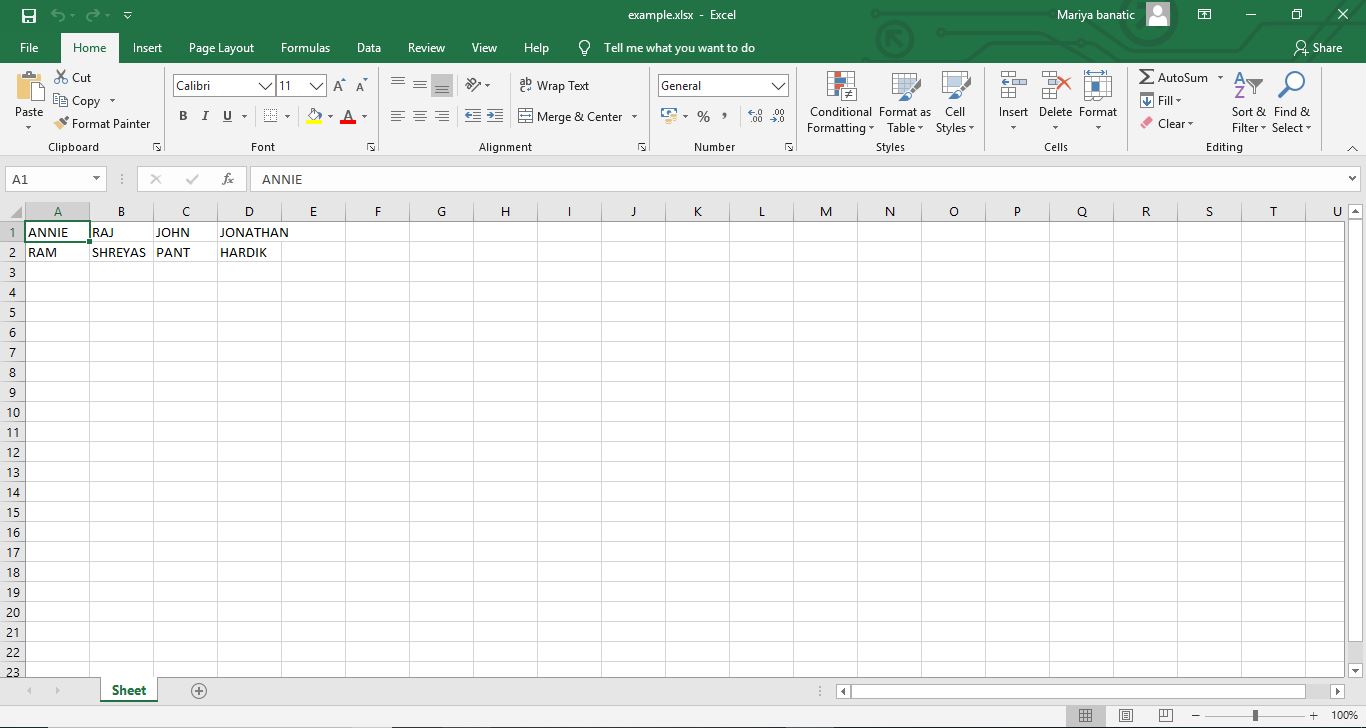Open the File menu tab
This screenshot has height=728, width=1366.
pyautogui.click(x=29, y=47)
